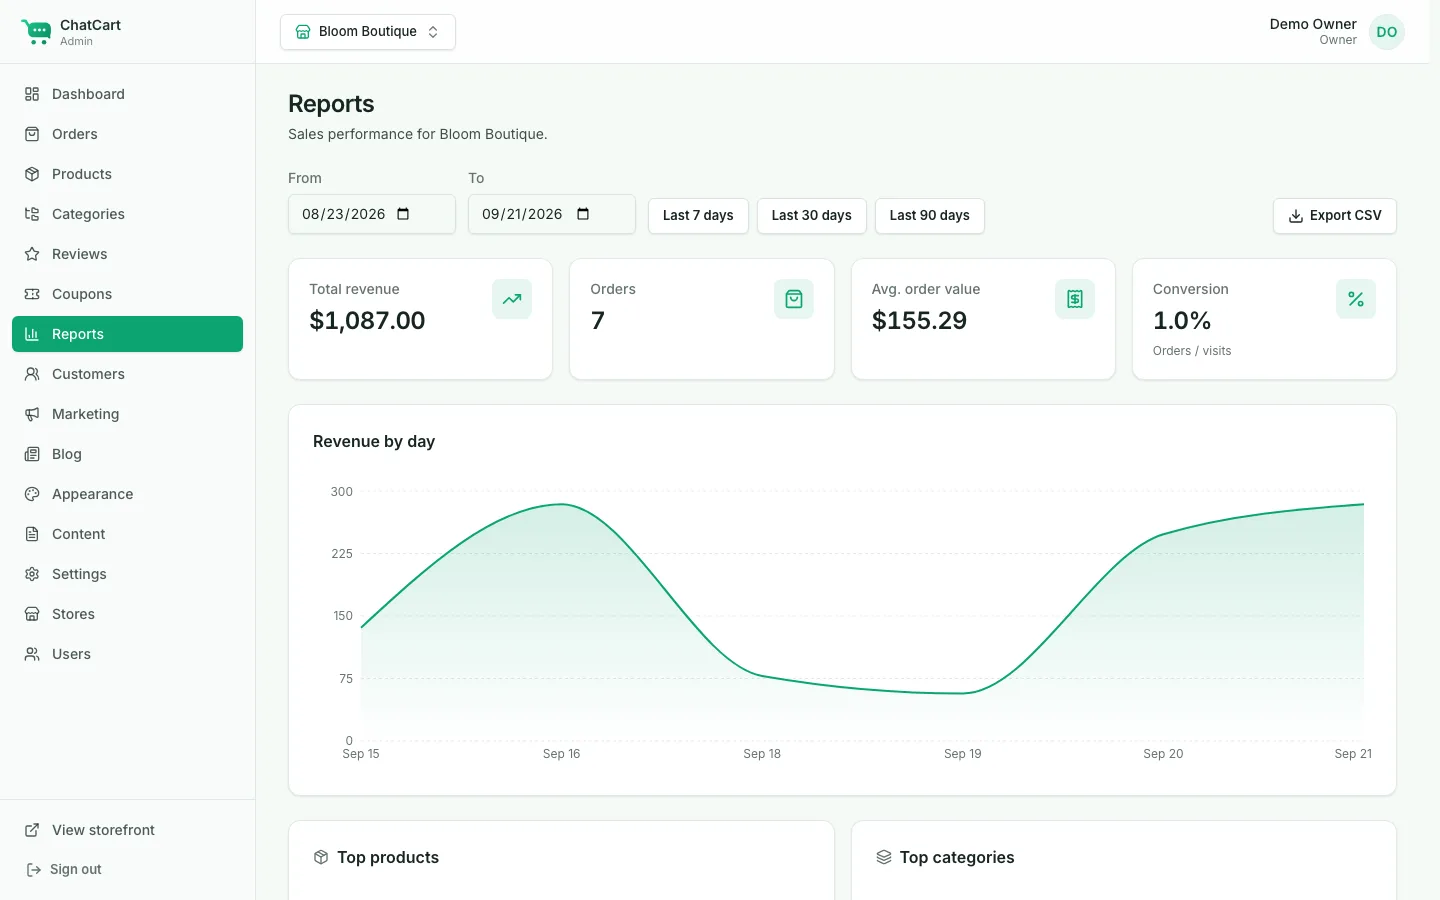Click the $155.29 average order value

point(919,321)
